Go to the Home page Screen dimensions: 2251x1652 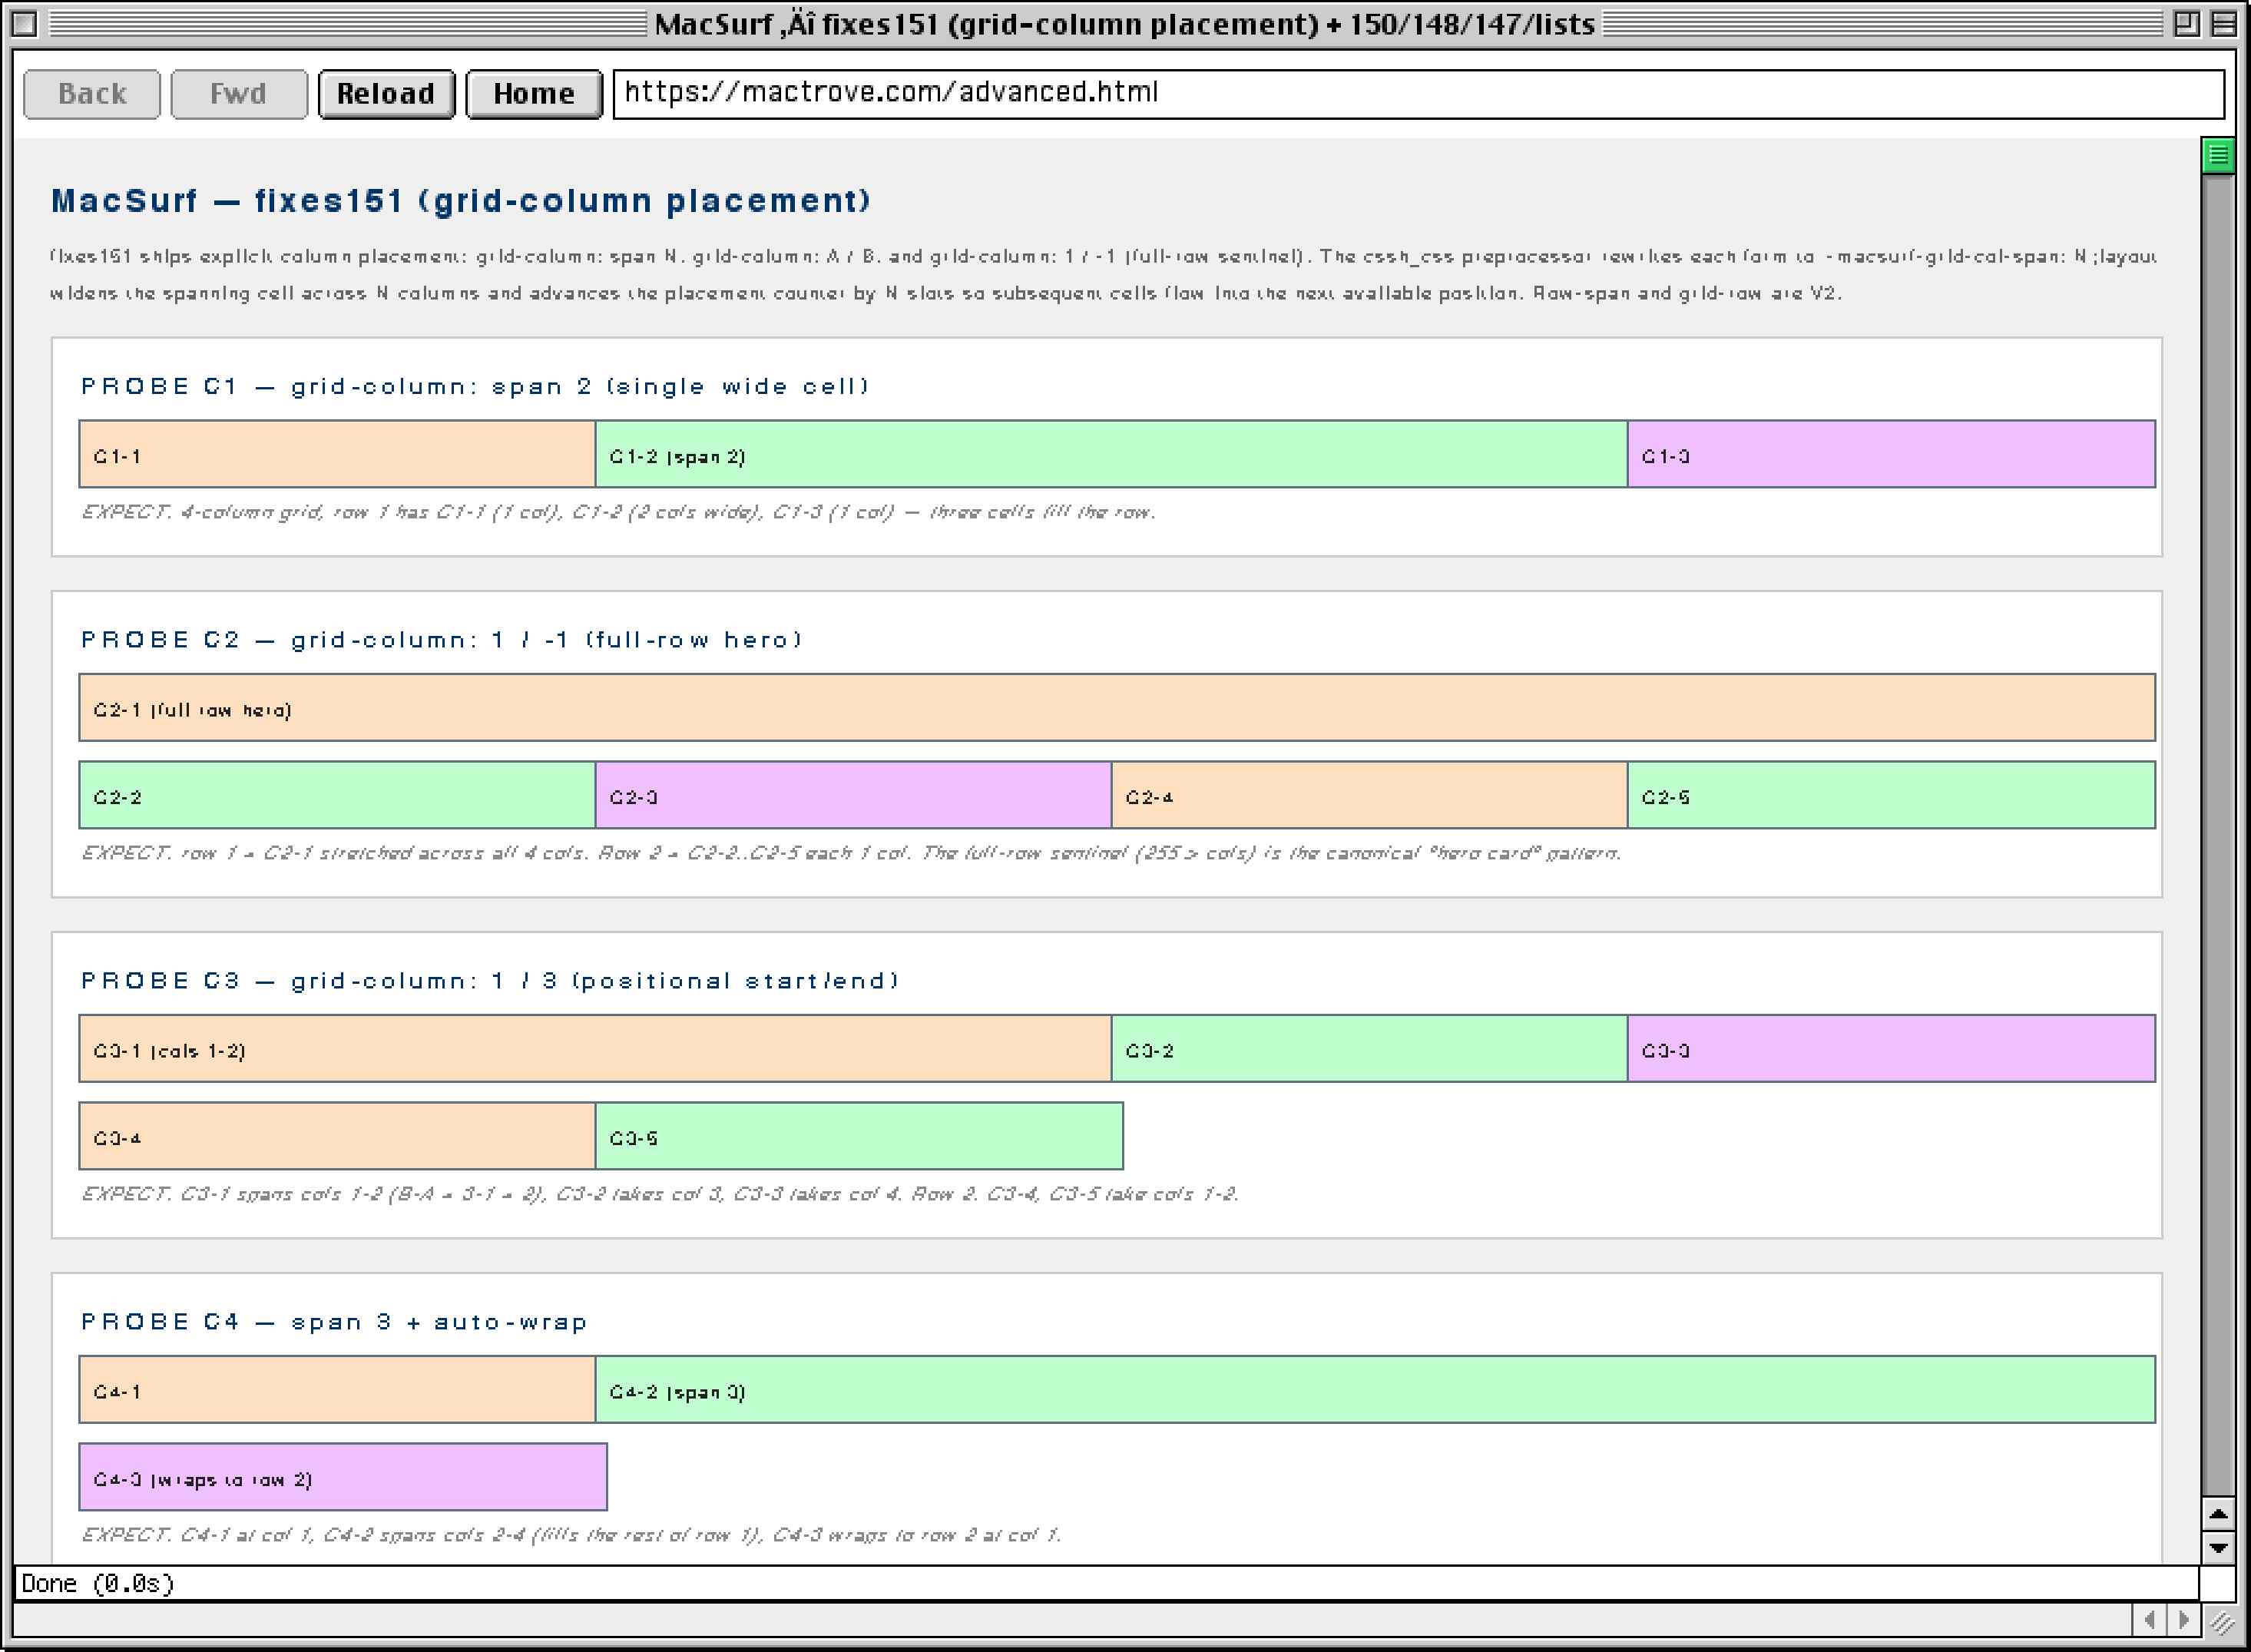(x=534, y=94)
